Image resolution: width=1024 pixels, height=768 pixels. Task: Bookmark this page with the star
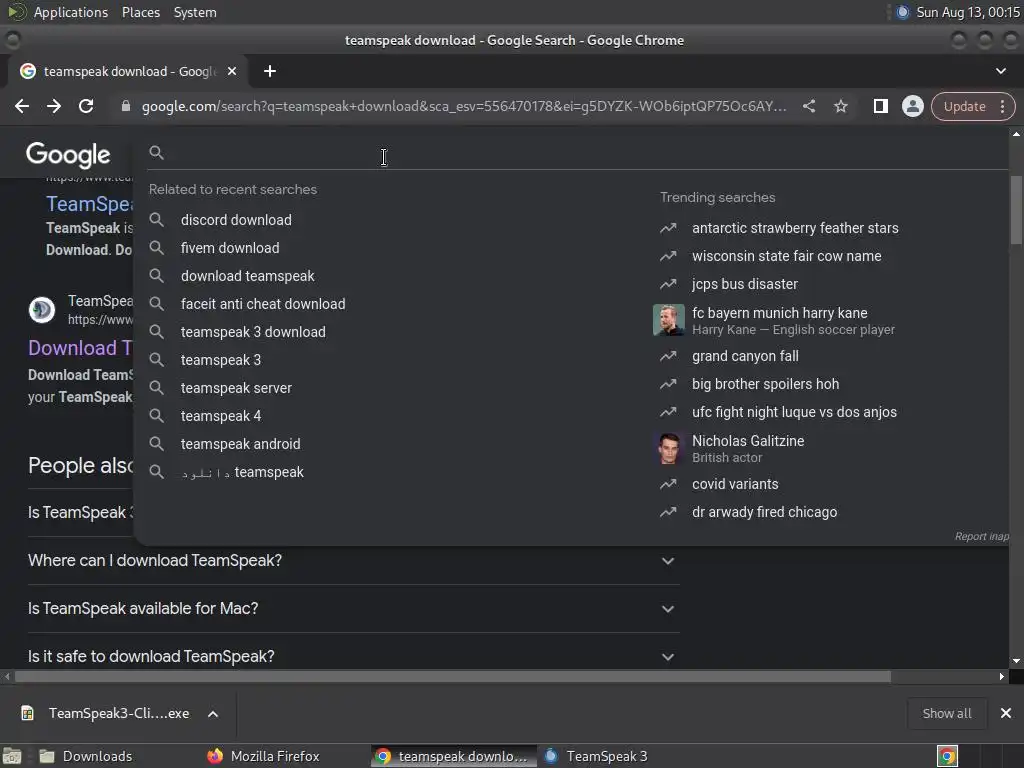(x=840, y=106)
